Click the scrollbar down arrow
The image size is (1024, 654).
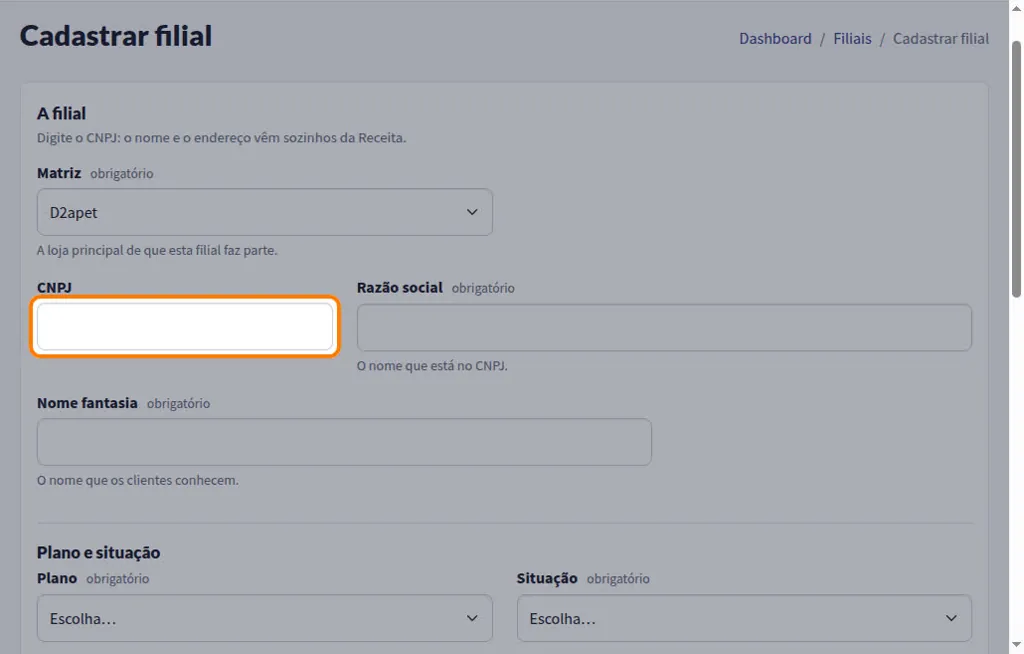[x=1016, y=646]
